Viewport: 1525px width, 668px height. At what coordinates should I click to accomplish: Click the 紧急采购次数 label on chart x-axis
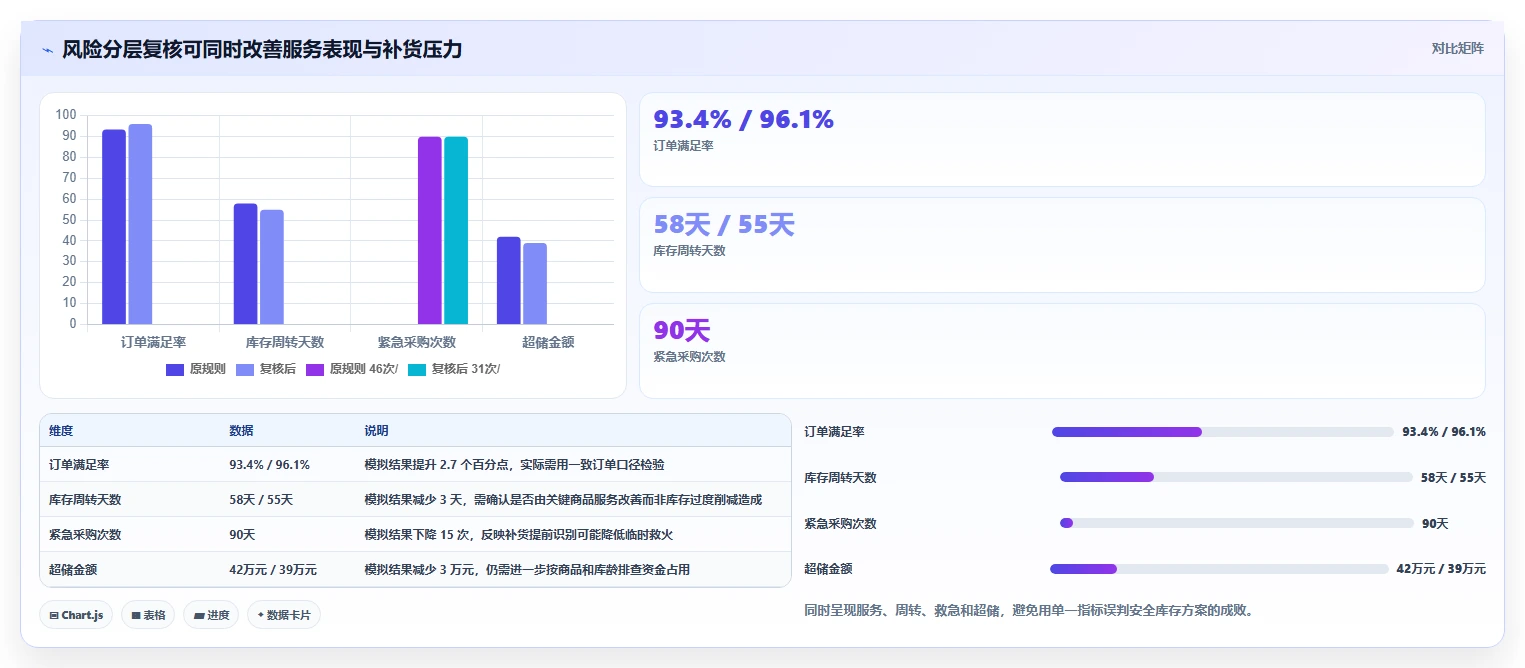[416, 342]
